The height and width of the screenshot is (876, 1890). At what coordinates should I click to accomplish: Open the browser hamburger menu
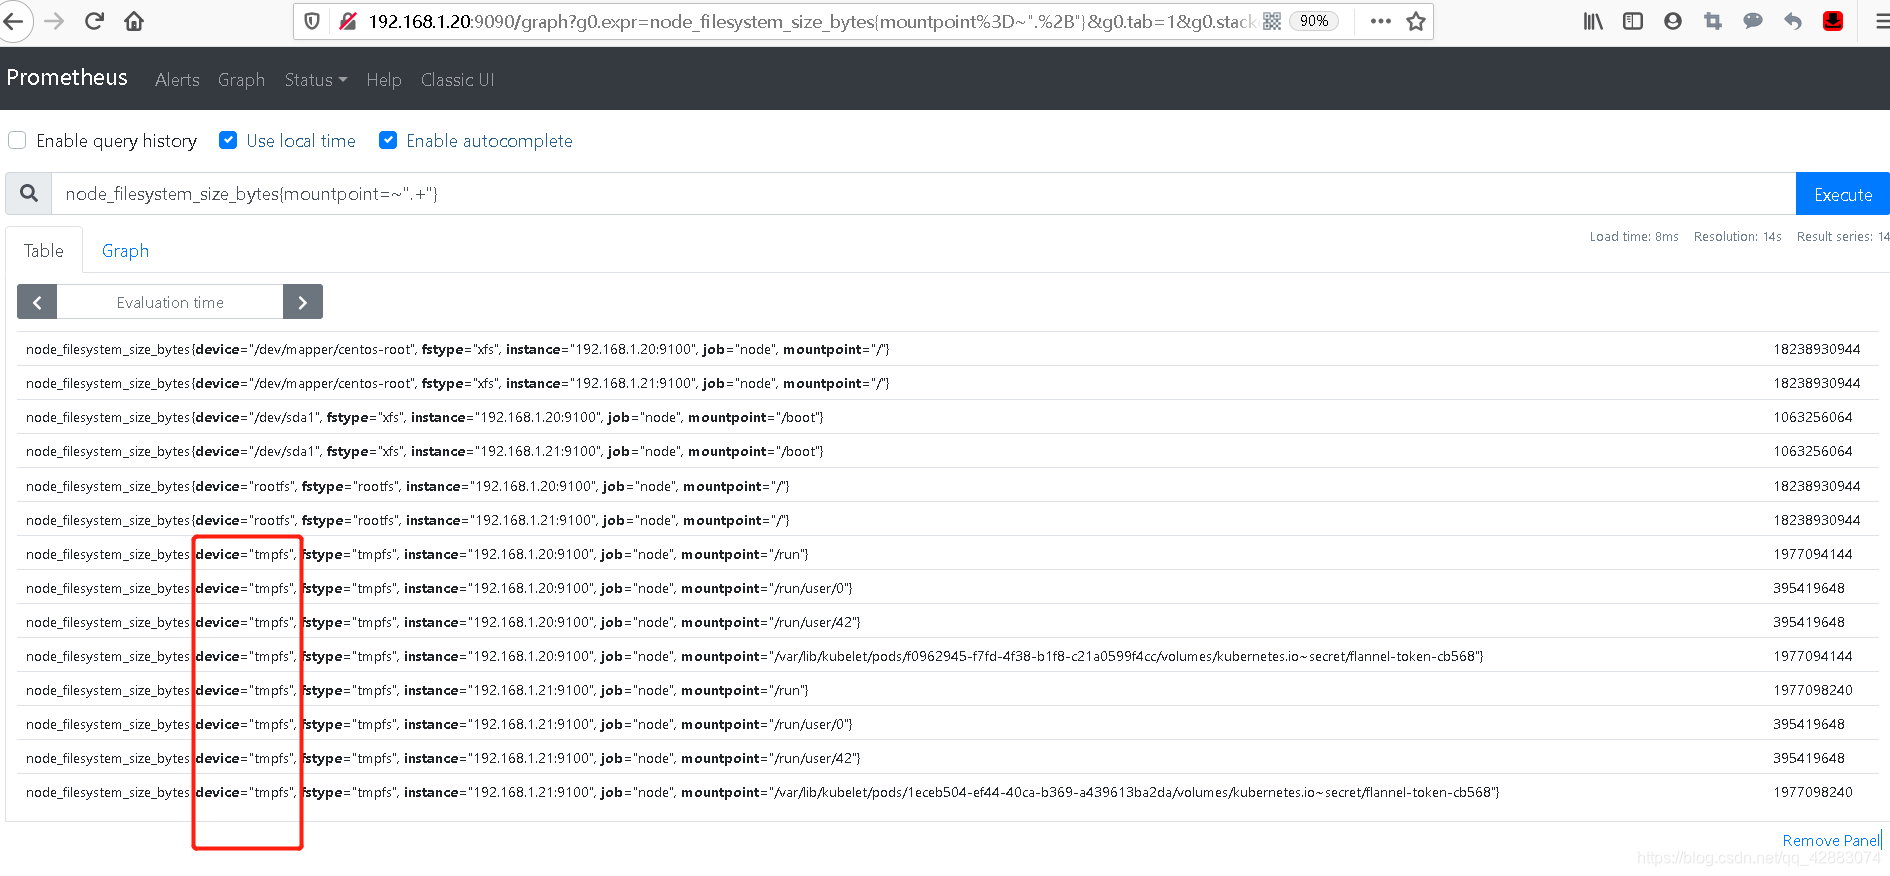coord(1881,21)
